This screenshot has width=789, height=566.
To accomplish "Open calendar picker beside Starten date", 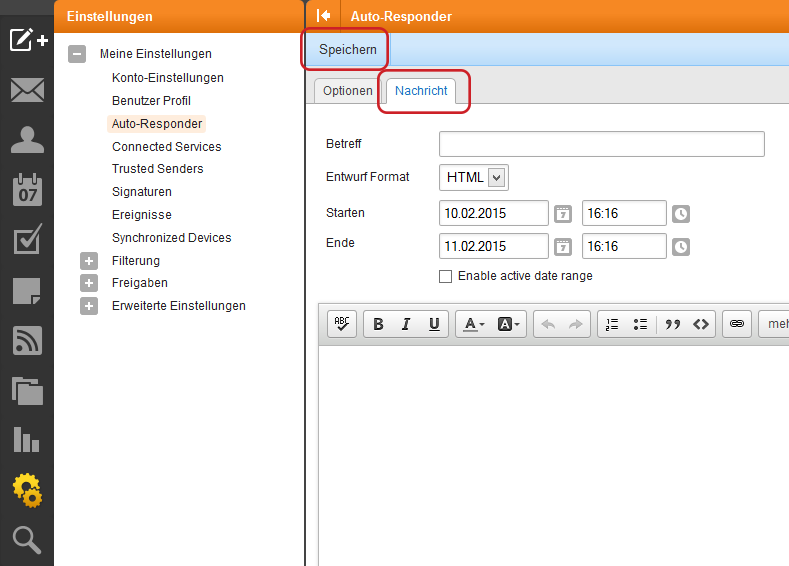I will click(563, 214).
